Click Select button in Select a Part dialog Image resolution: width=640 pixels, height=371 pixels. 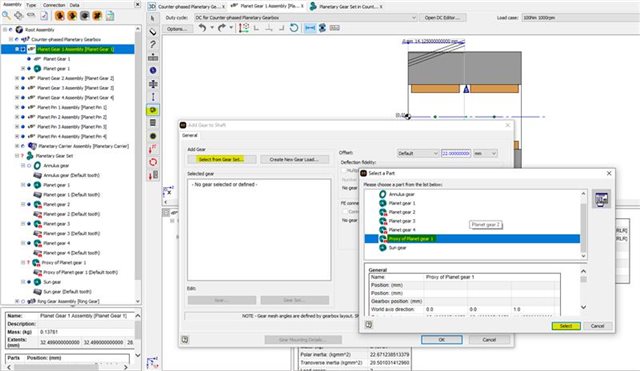(x=566, y=326)
